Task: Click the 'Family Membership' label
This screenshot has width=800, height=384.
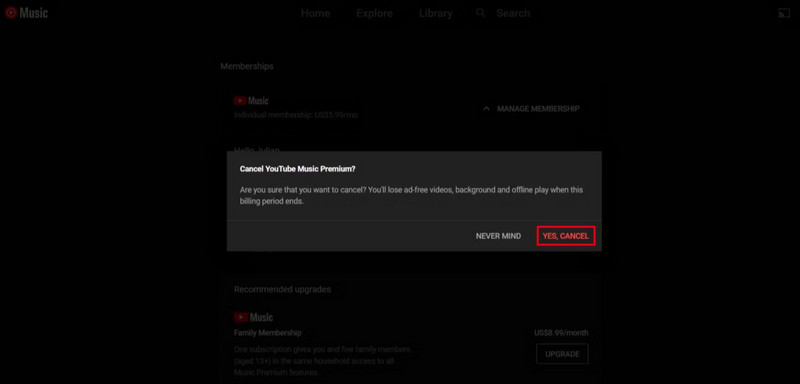Action: tap(267, 332)
